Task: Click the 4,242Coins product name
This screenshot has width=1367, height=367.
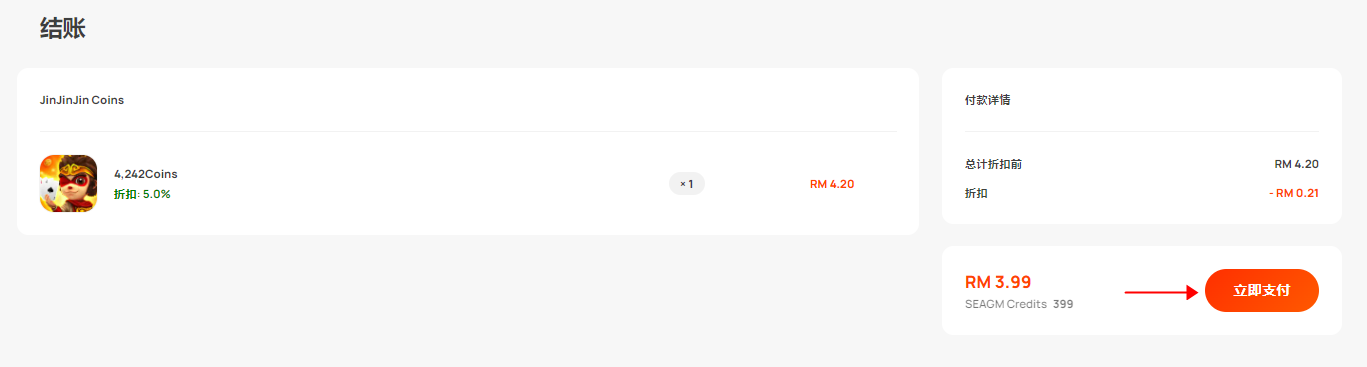Action: click(146, 174)
